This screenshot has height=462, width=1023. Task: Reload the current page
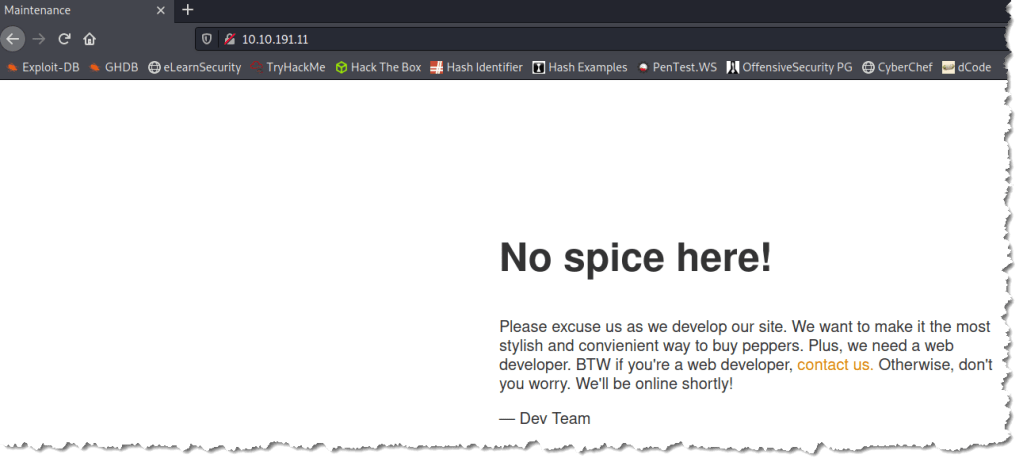64,39
